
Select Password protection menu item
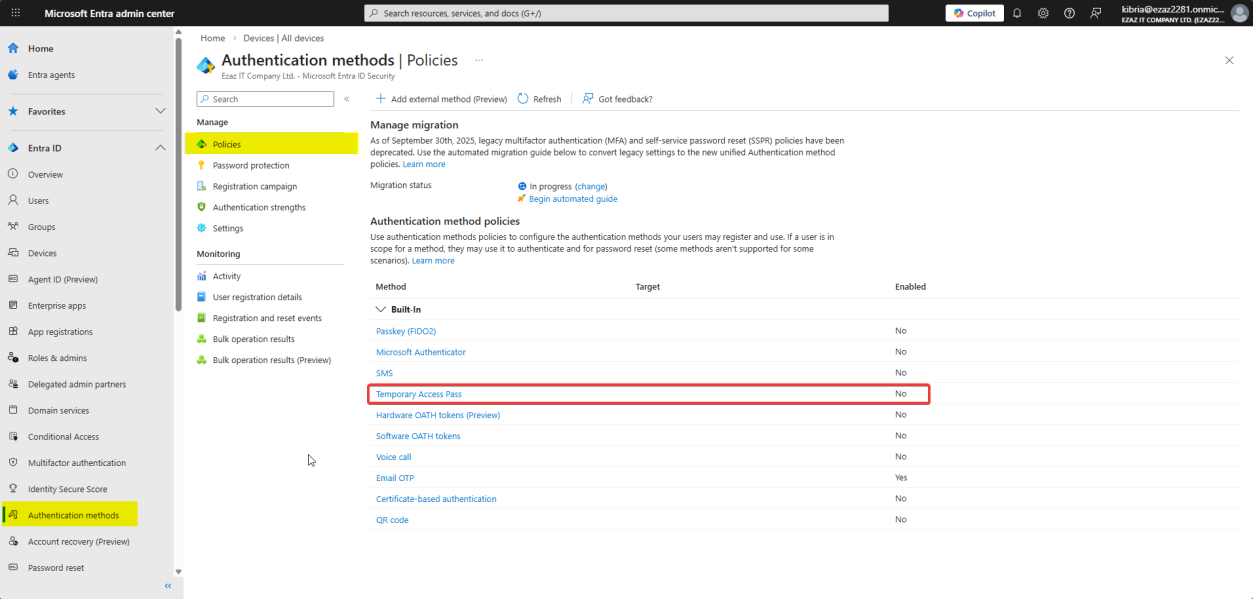(x=251, y=165)
